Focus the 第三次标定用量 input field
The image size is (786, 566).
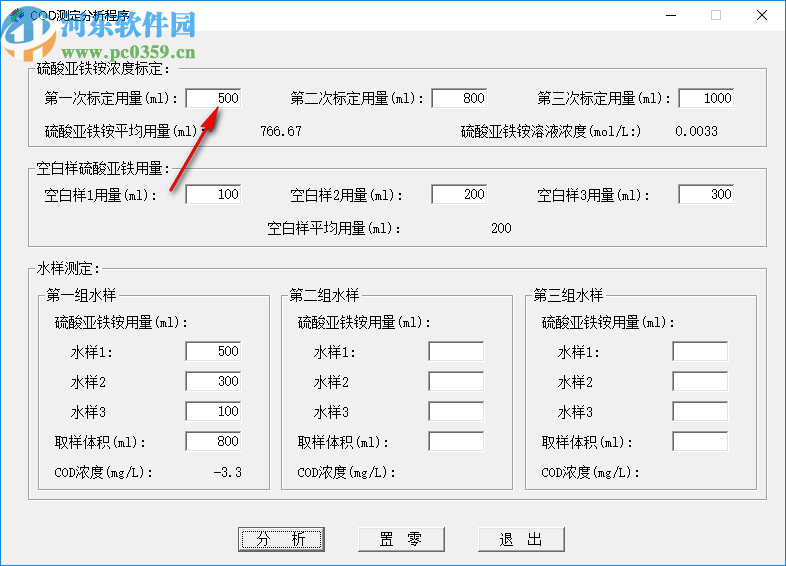tap(706, 98)
